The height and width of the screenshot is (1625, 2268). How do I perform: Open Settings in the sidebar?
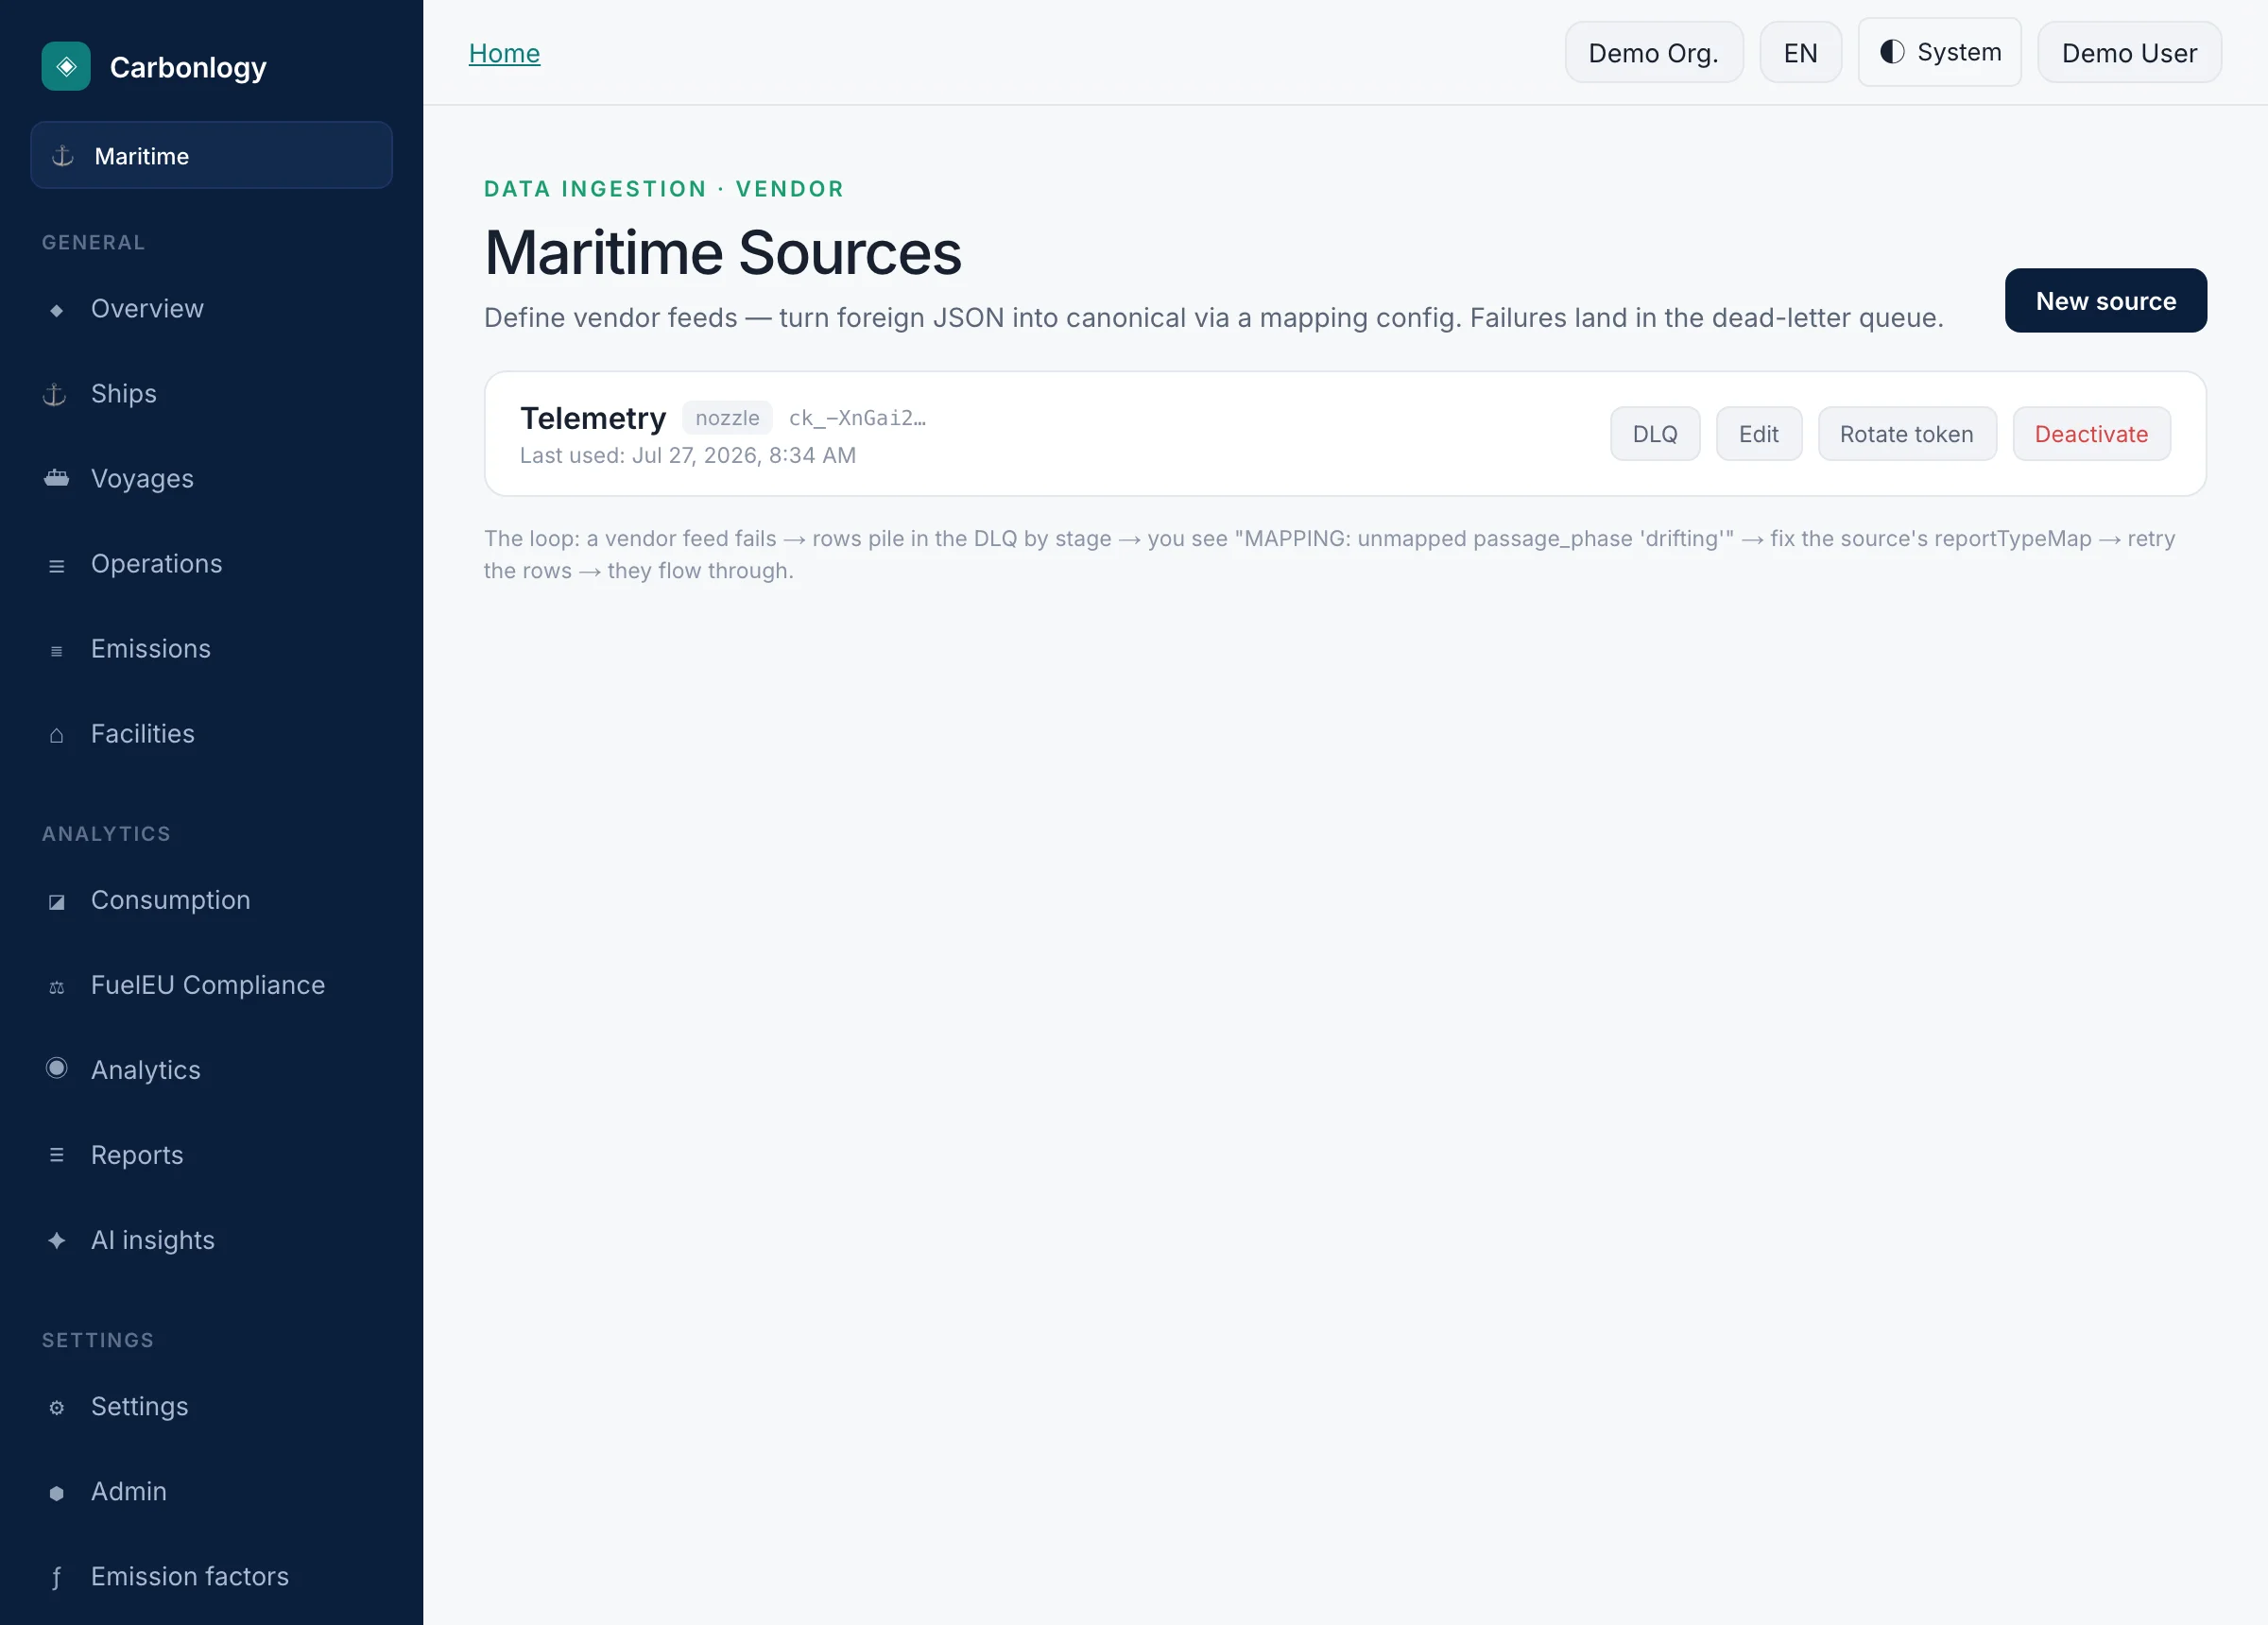click(x=211, y=1406)
